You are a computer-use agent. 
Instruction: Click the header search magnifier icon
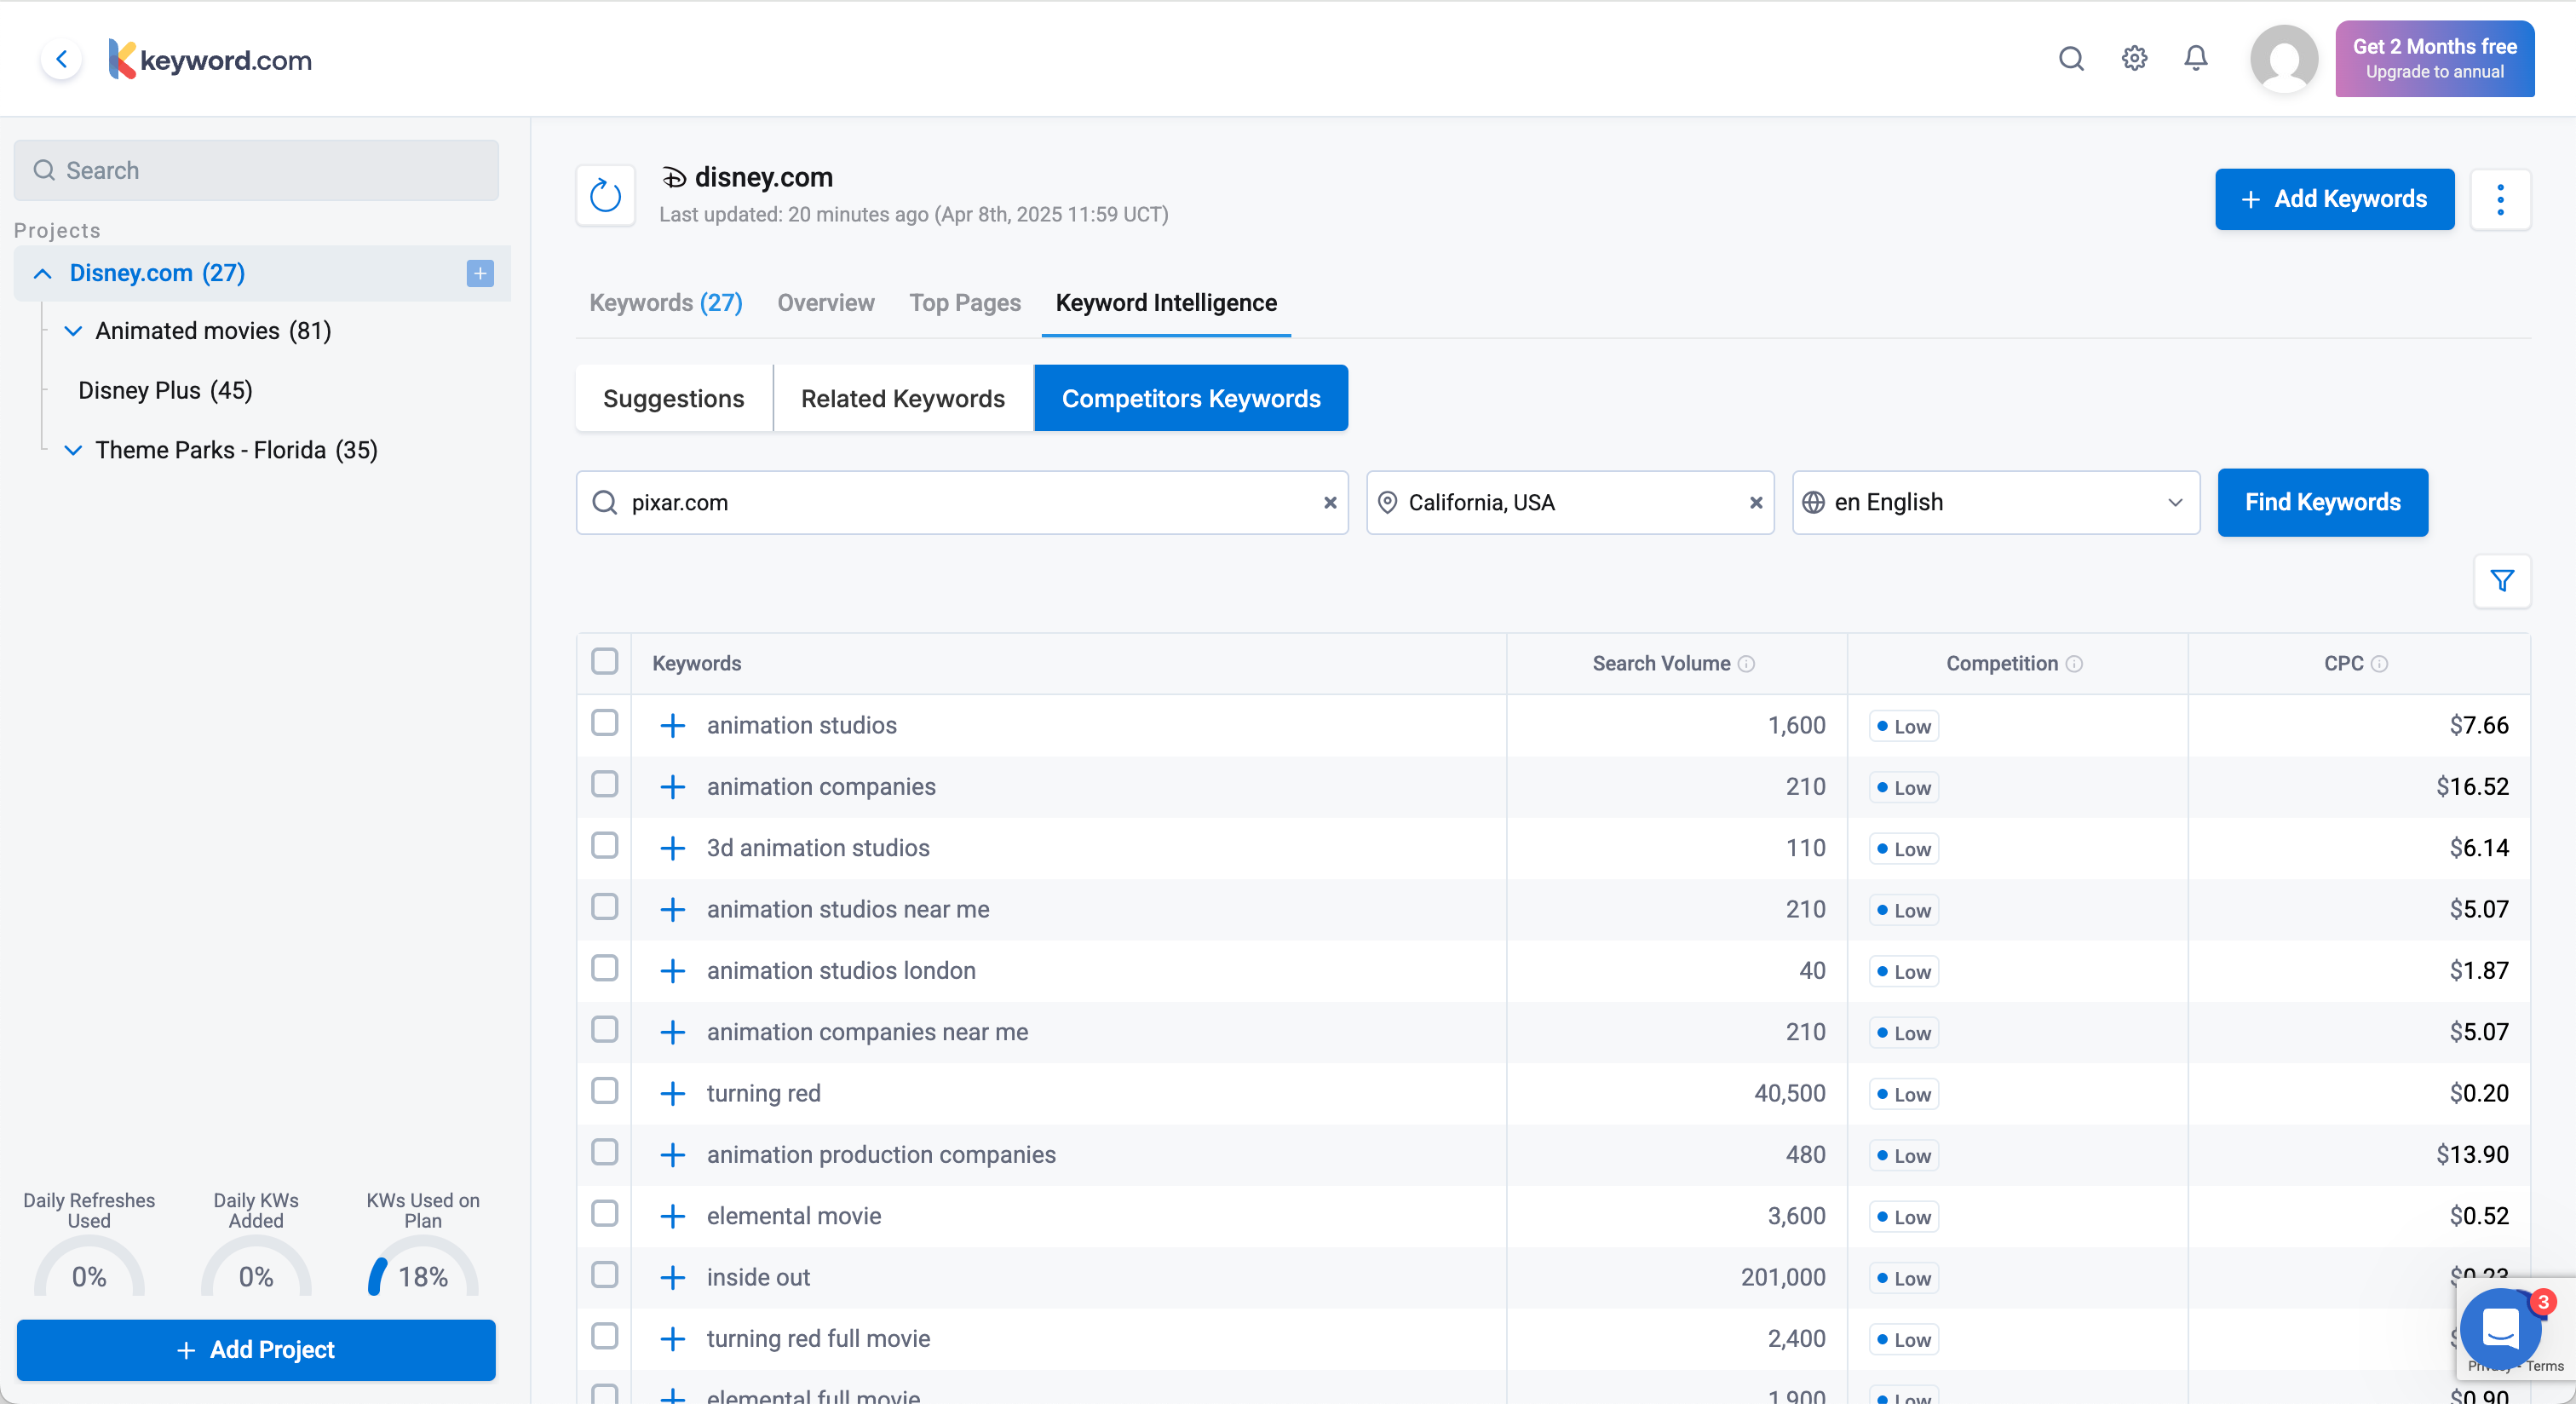2071,59
